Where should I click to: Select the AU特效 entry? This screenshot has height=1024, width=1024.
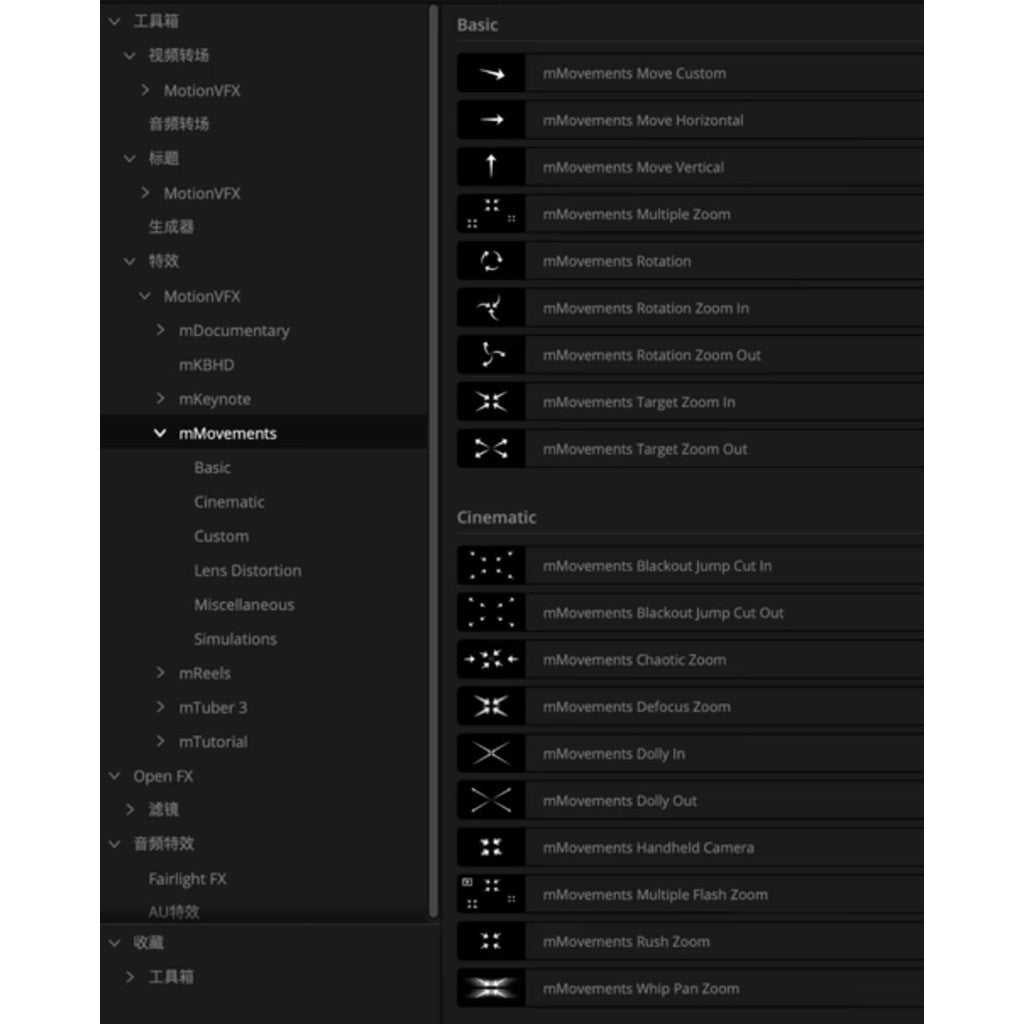[174, 912]
